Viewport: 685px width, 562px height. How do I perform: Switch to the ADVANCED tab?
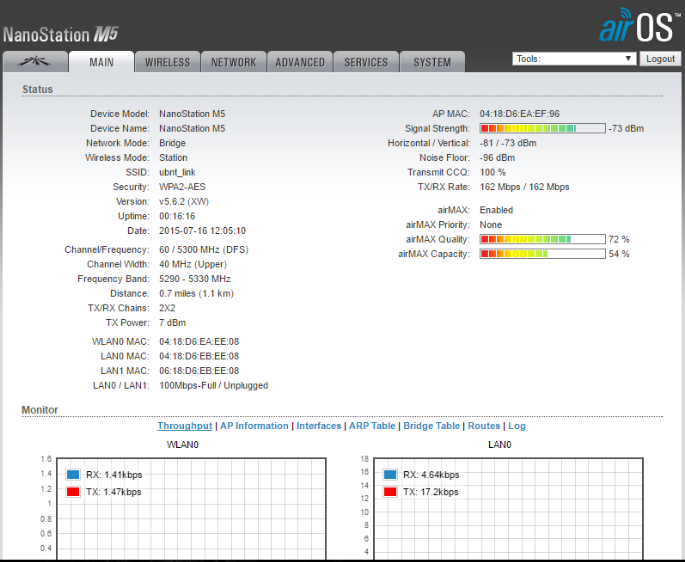tap(300, 62)
